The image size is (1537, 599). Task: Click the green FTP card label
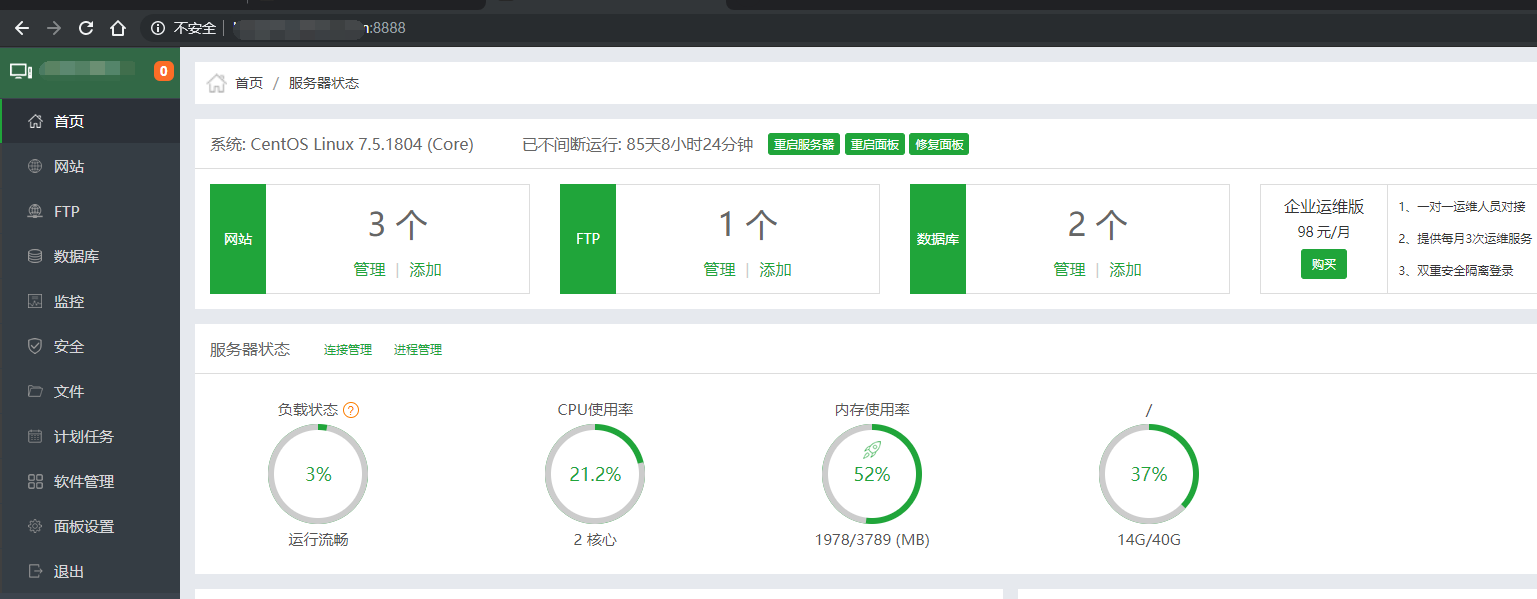pyautogui.click(x=588, y=239)
